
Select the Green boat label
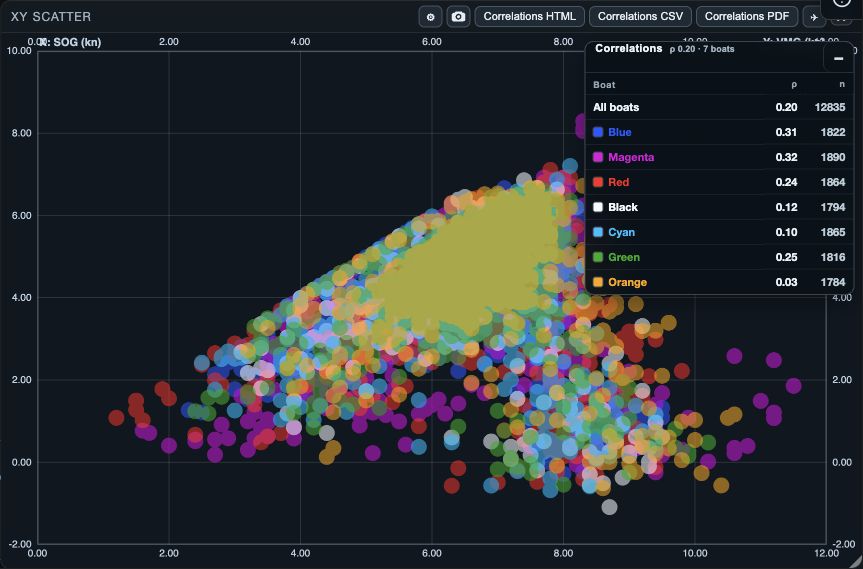pos(624,257)
